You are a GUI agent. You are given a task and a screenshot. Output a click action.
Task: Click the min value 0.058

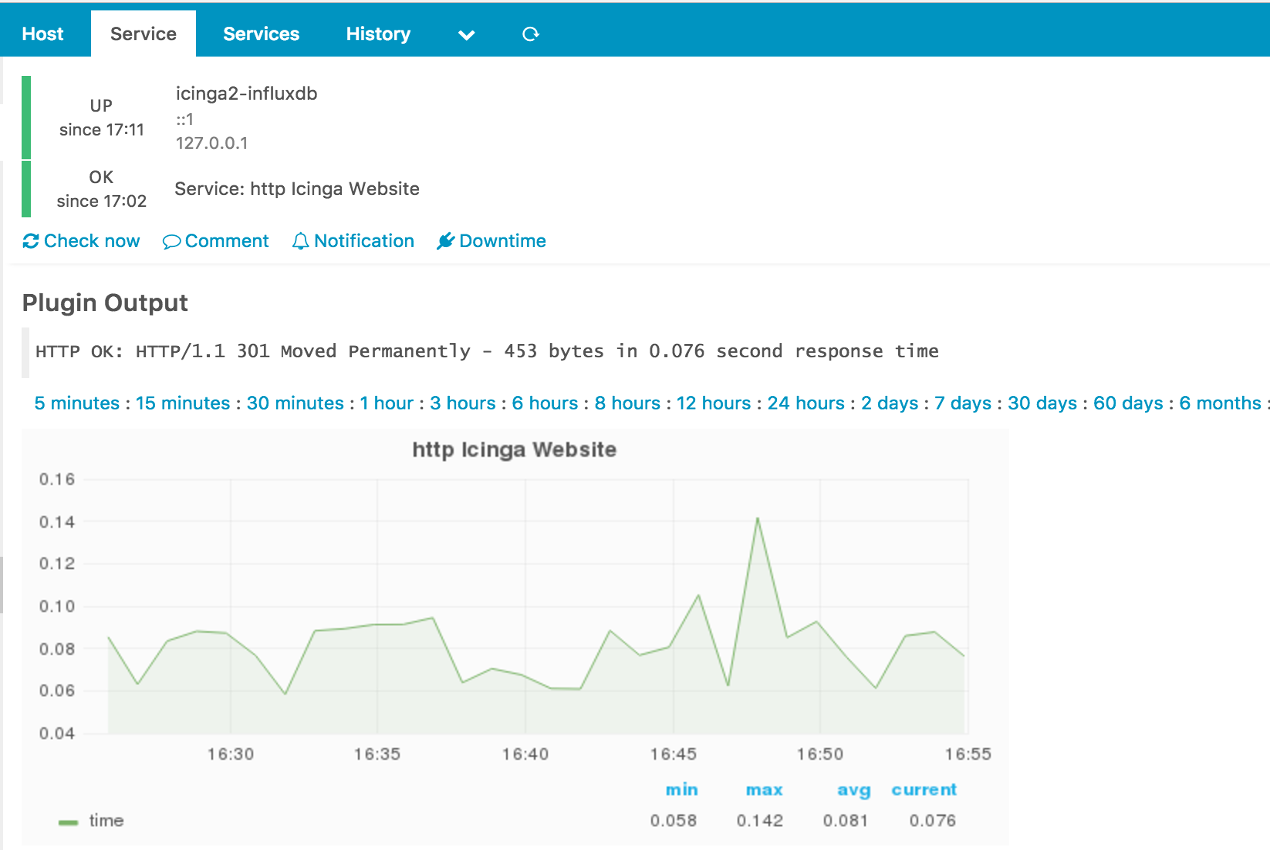tap(673, 821)
